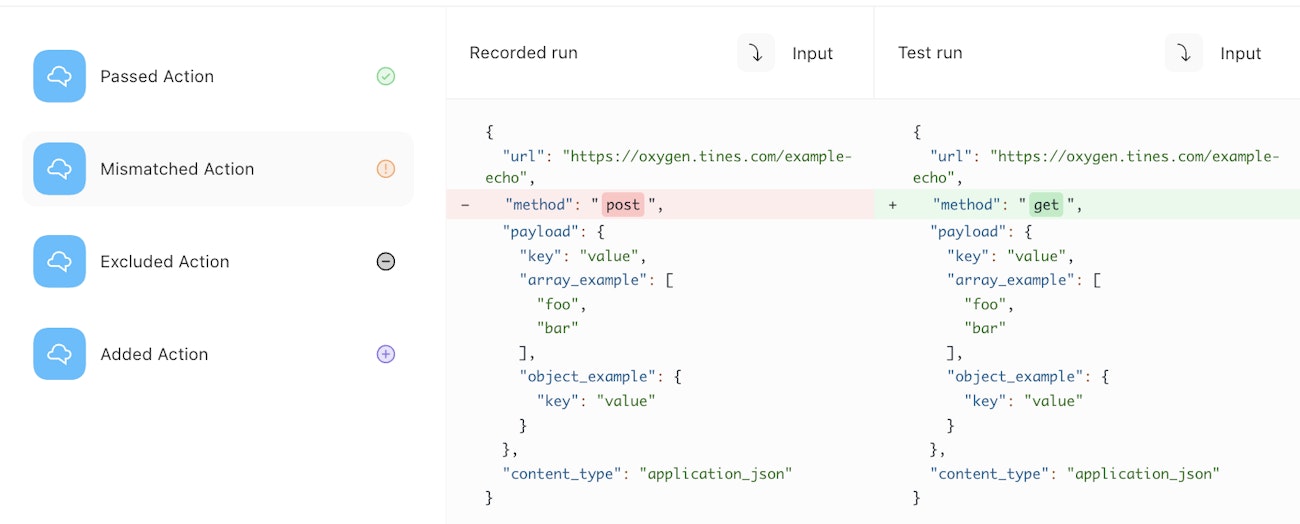
Task: Select the Mismatched Action list item
Action: click(x=177, y=169)
